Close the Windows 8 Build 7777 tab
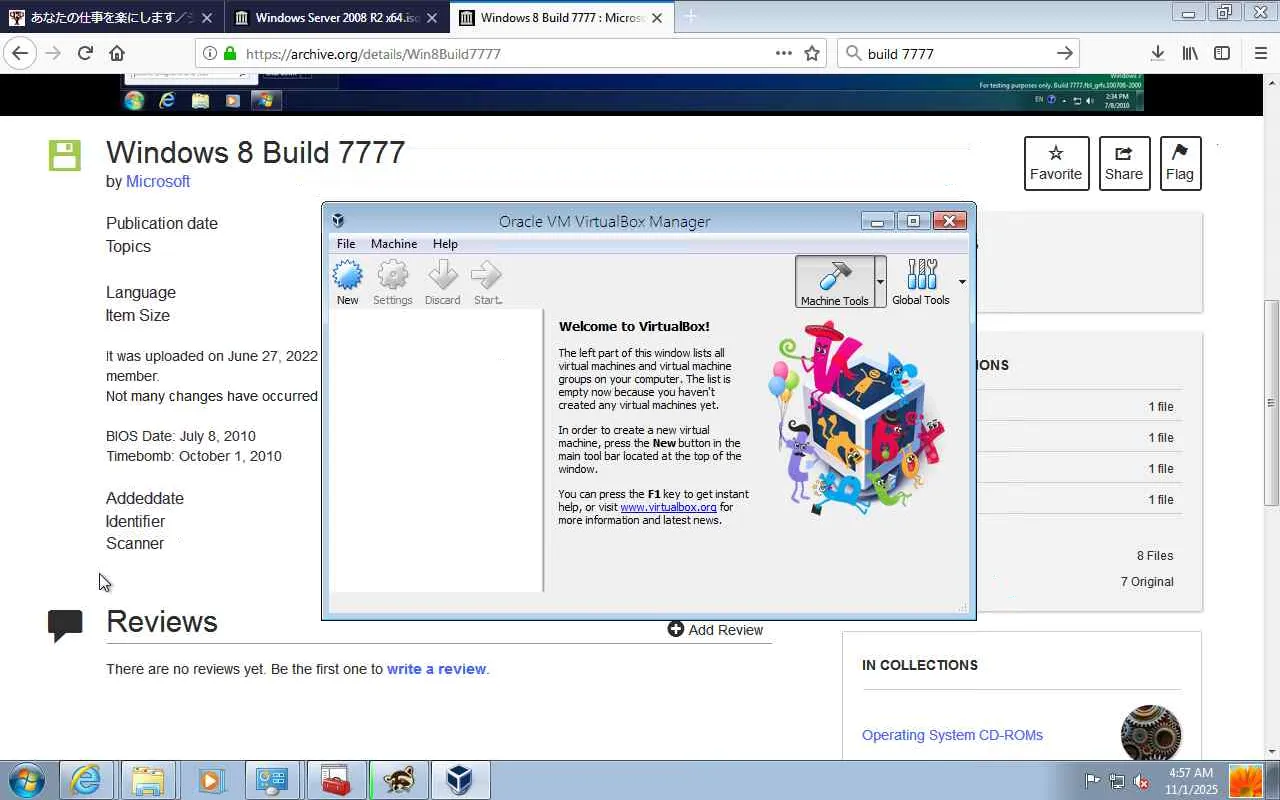The height and width of the screenshot is (800, 1280). tap(657, 17)
